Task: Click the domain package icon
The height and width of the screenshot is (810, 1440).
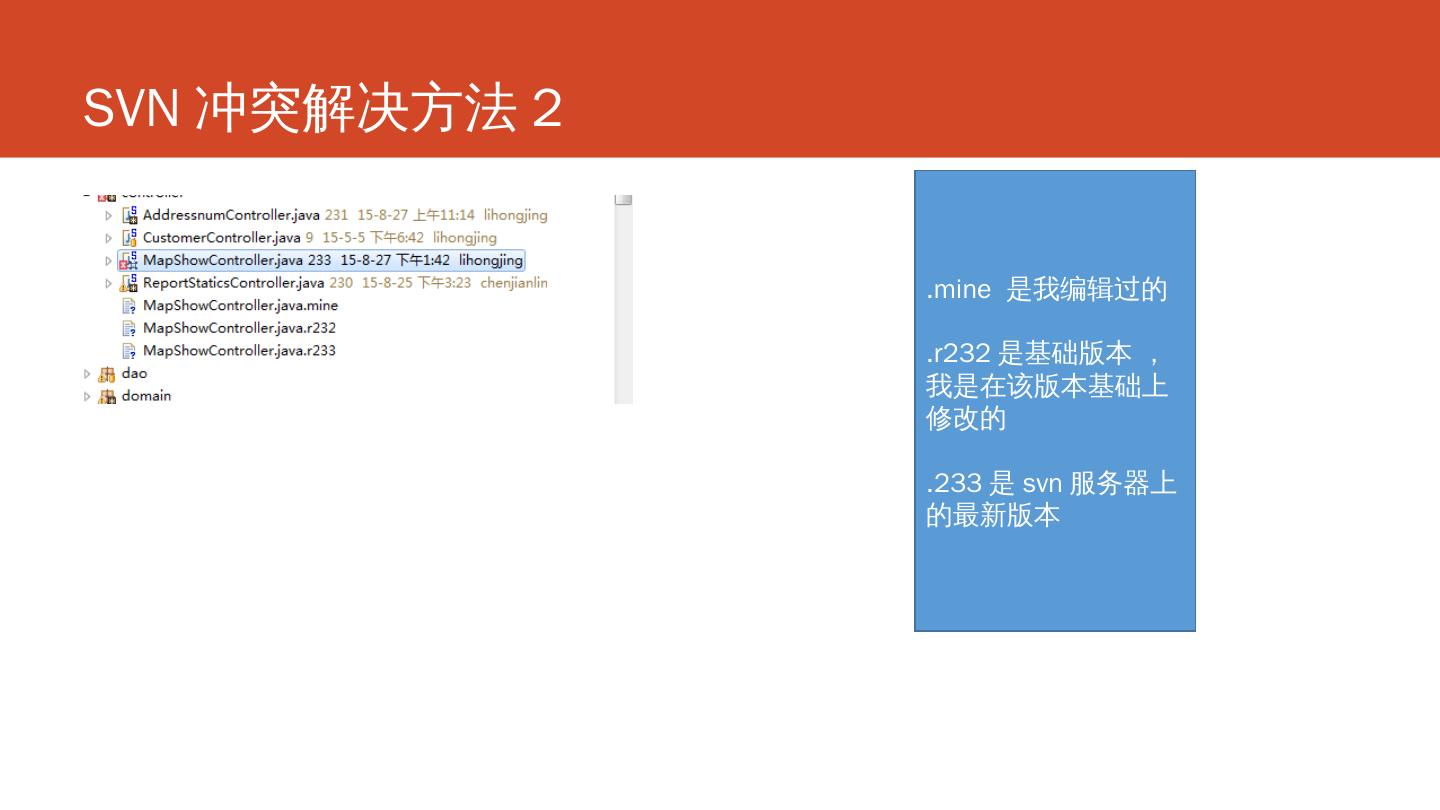Action: 107,396
